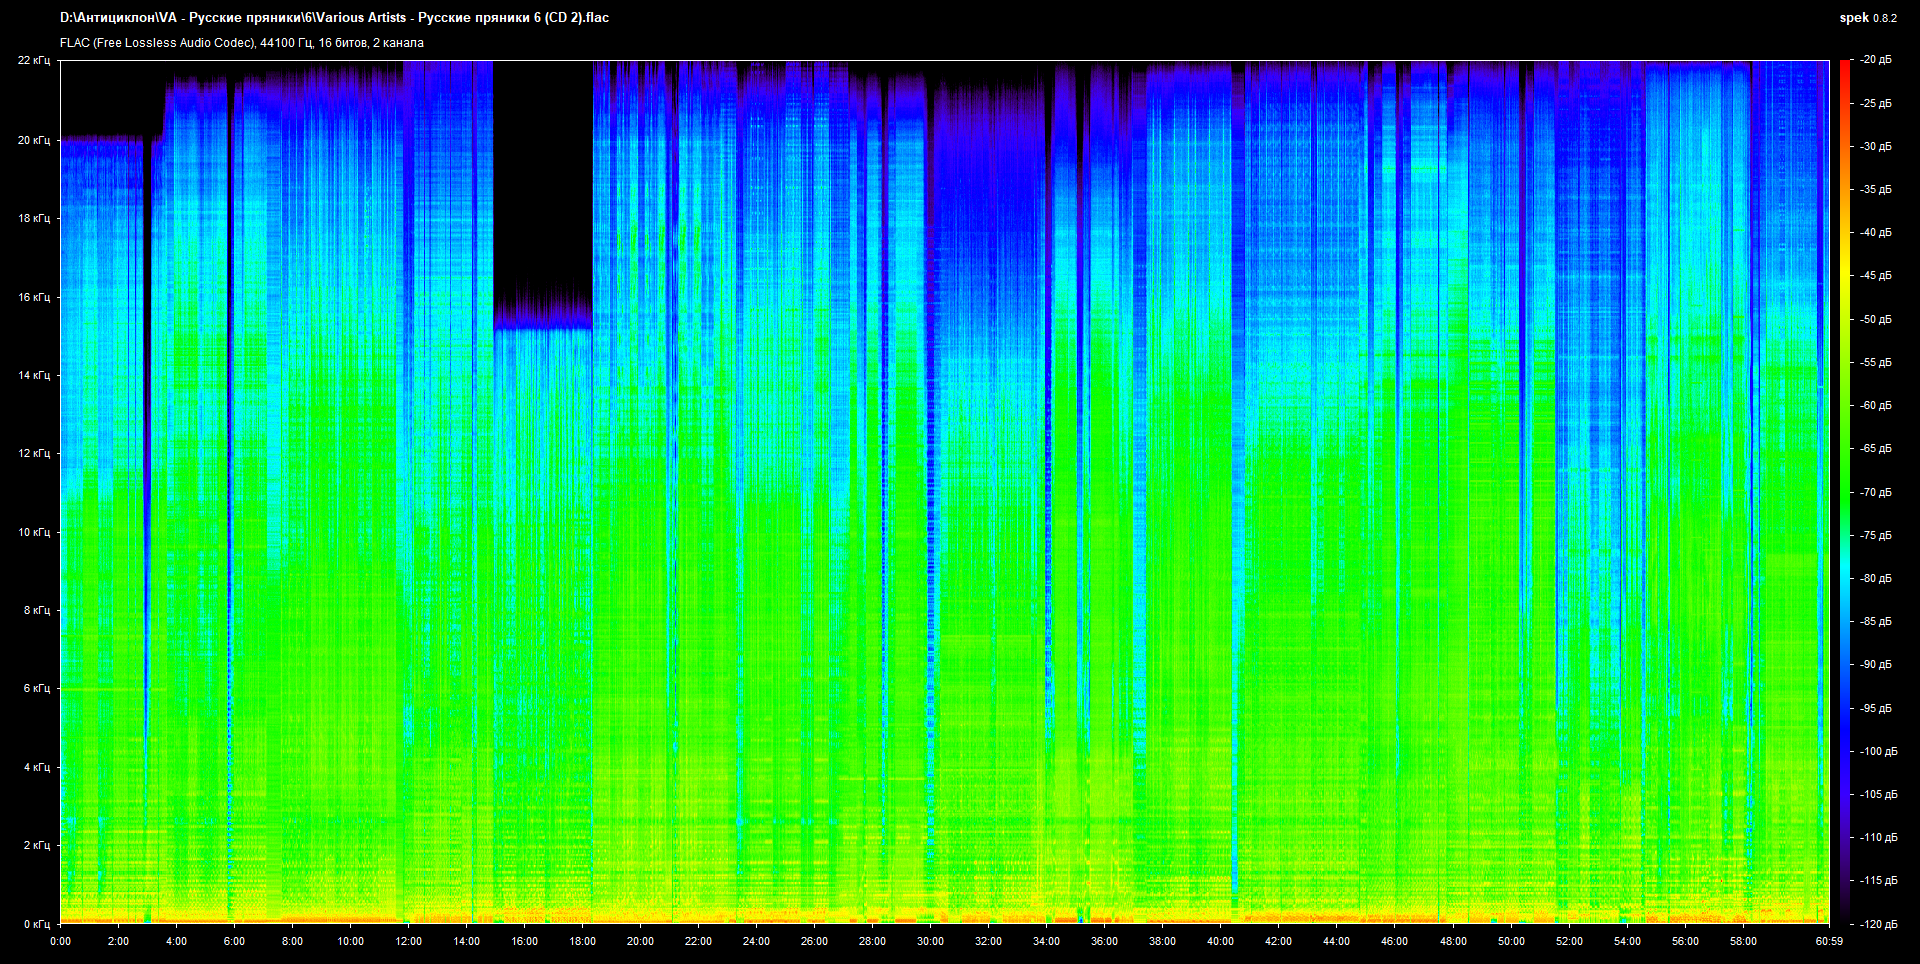Viewport: 1920px width, 964px height.
Task: Select the 10 кГц frequency axis label
Action: (34, 533)
